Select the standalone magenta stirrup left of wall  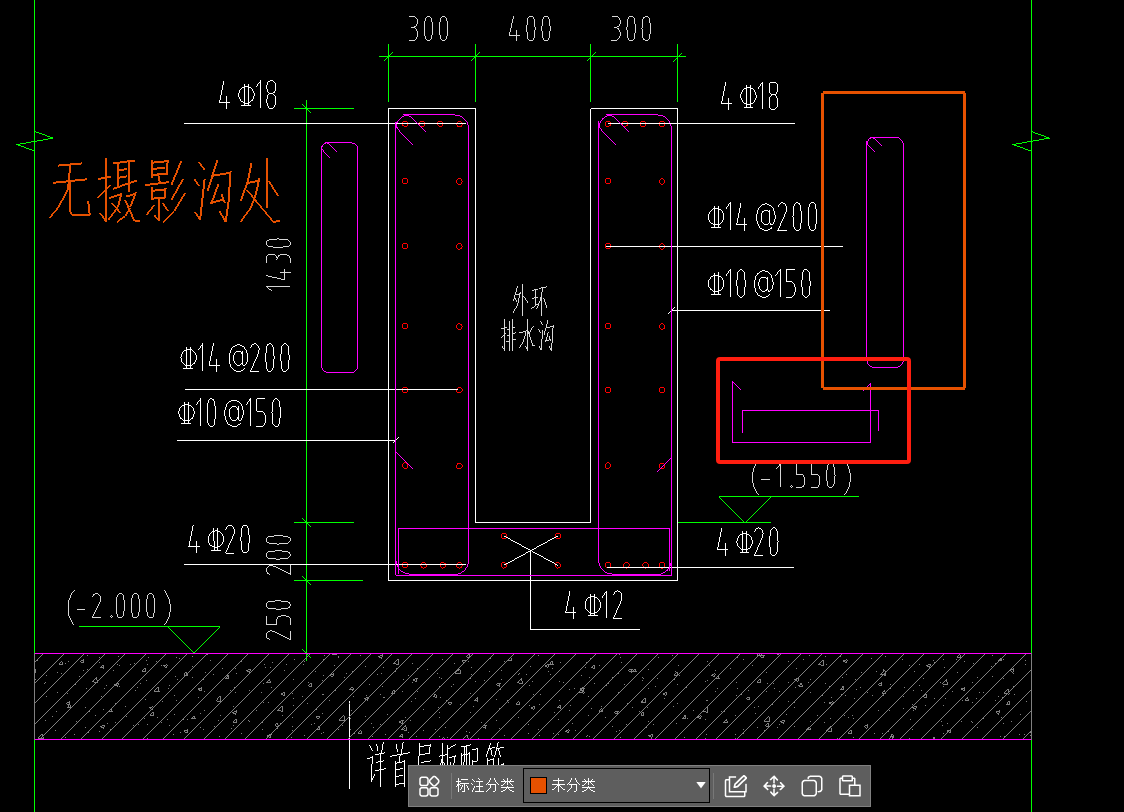tap(339, 257)
